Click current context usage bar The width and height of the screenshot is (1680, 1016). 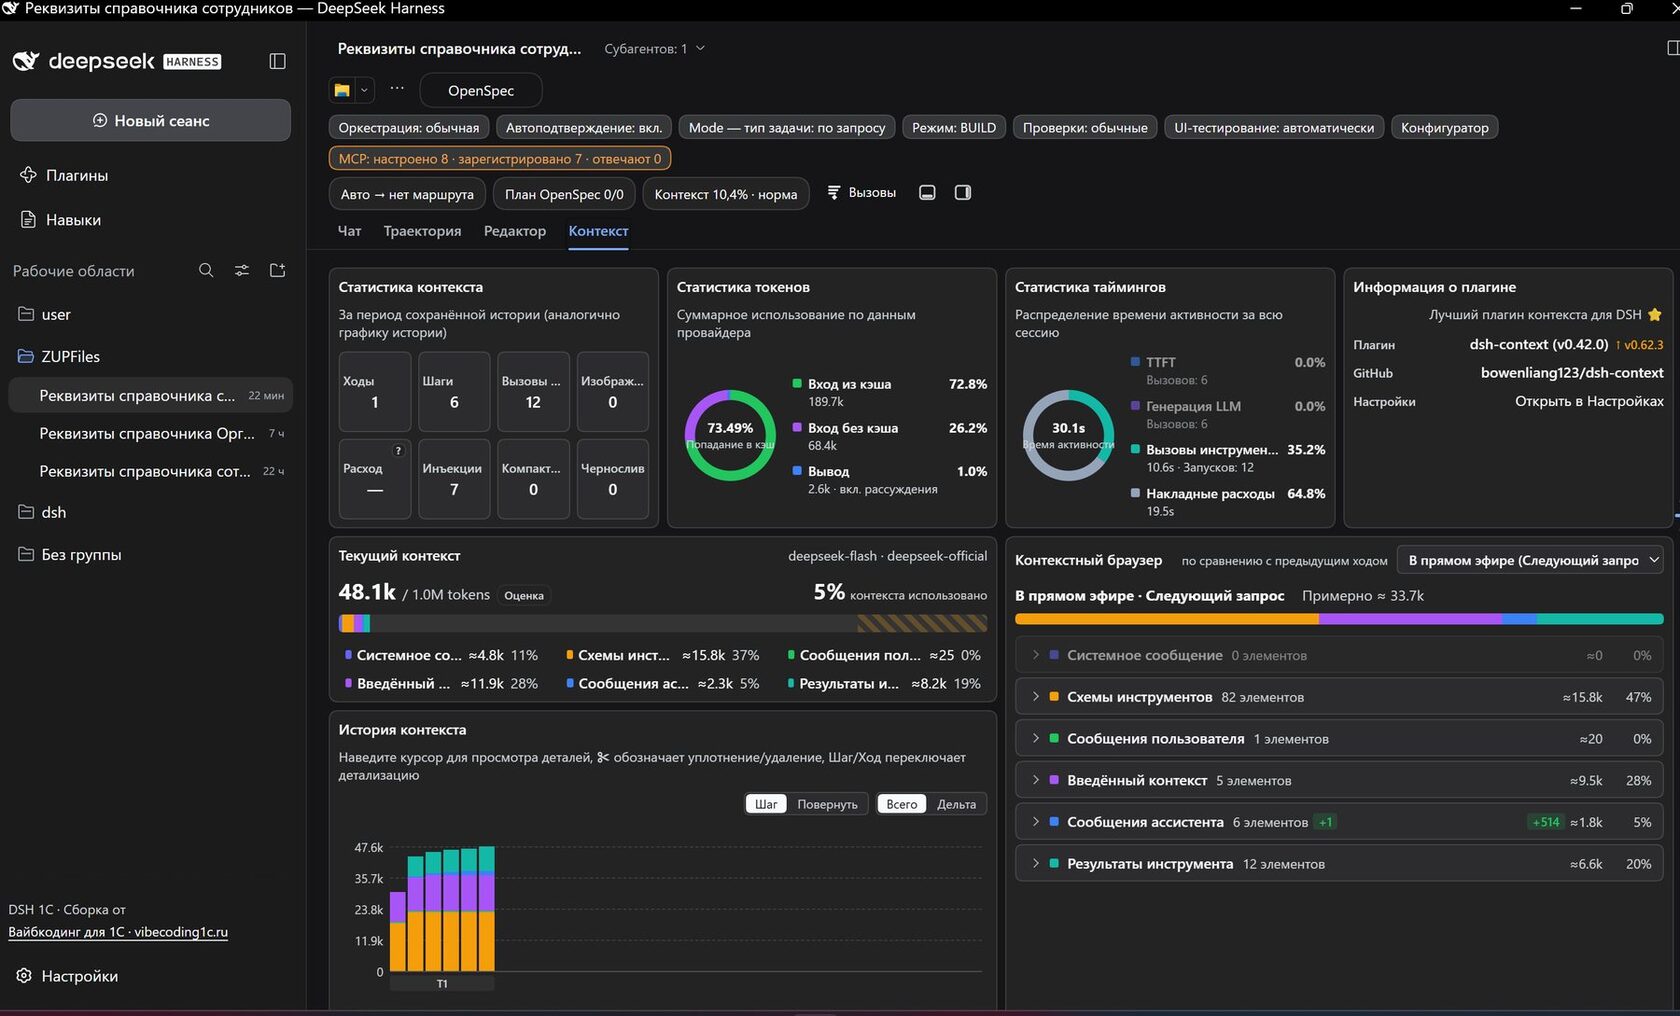663,623
